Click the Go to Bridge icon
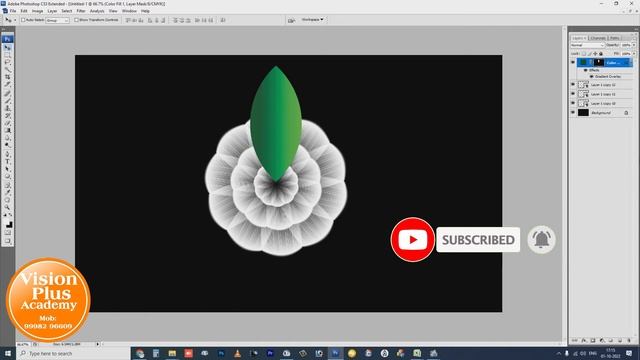 (291, 20)
